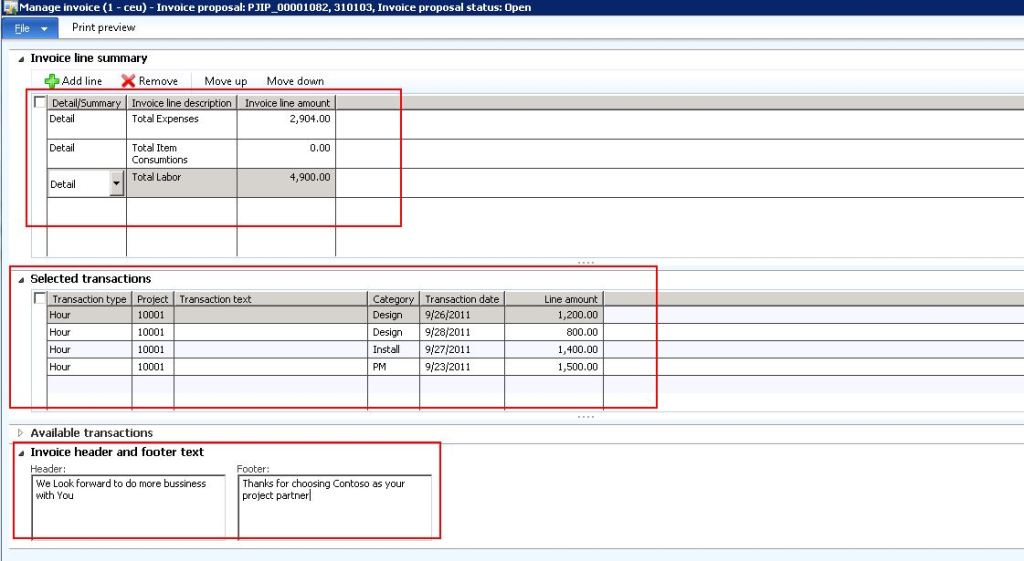Image resolution: width=1024 pixels, height=561 pixels.
Task: Click the splitter dots below Selected transactions grid
Action: point(586,417)
